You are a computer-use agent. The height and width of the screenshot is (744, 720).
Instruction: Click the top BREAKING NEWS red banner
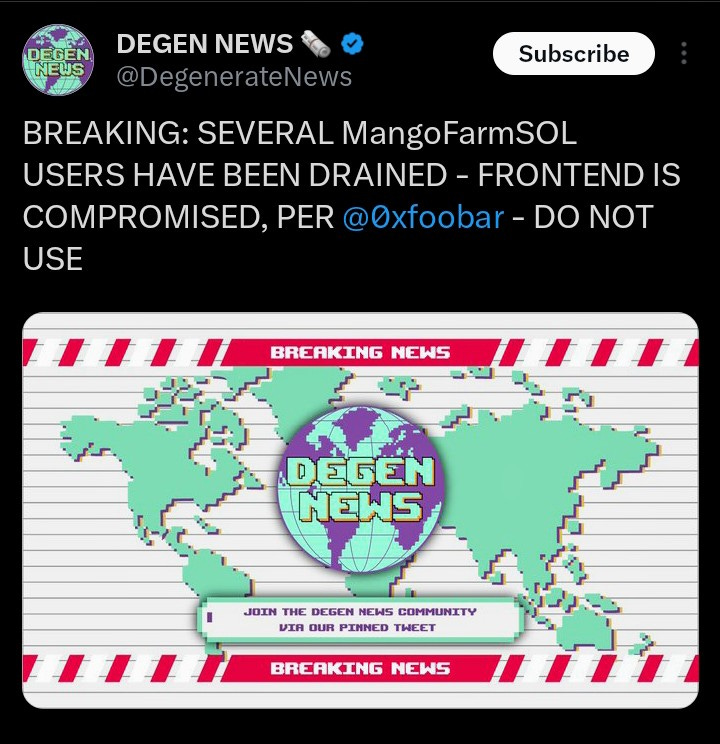tap(360, 352)
